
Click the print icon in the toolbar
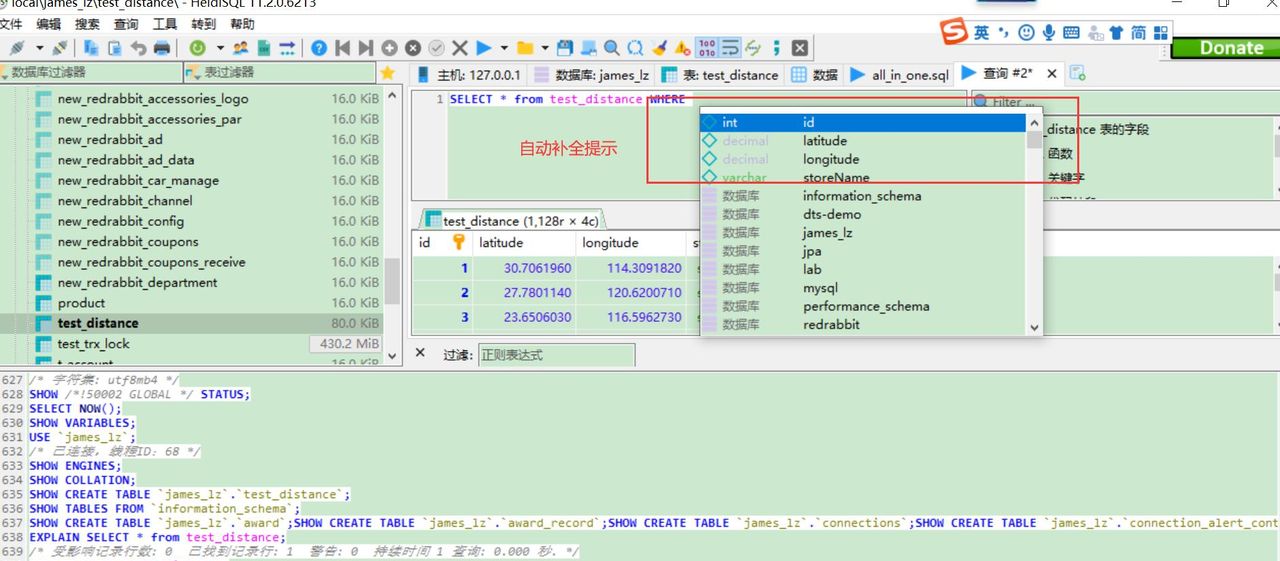[162, 48]
